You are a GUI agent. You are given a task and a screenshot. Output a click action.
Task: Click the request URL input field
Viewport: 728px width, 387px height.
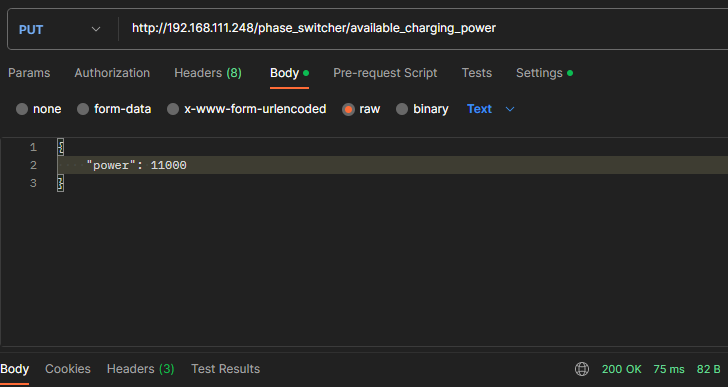coord(423,29)
